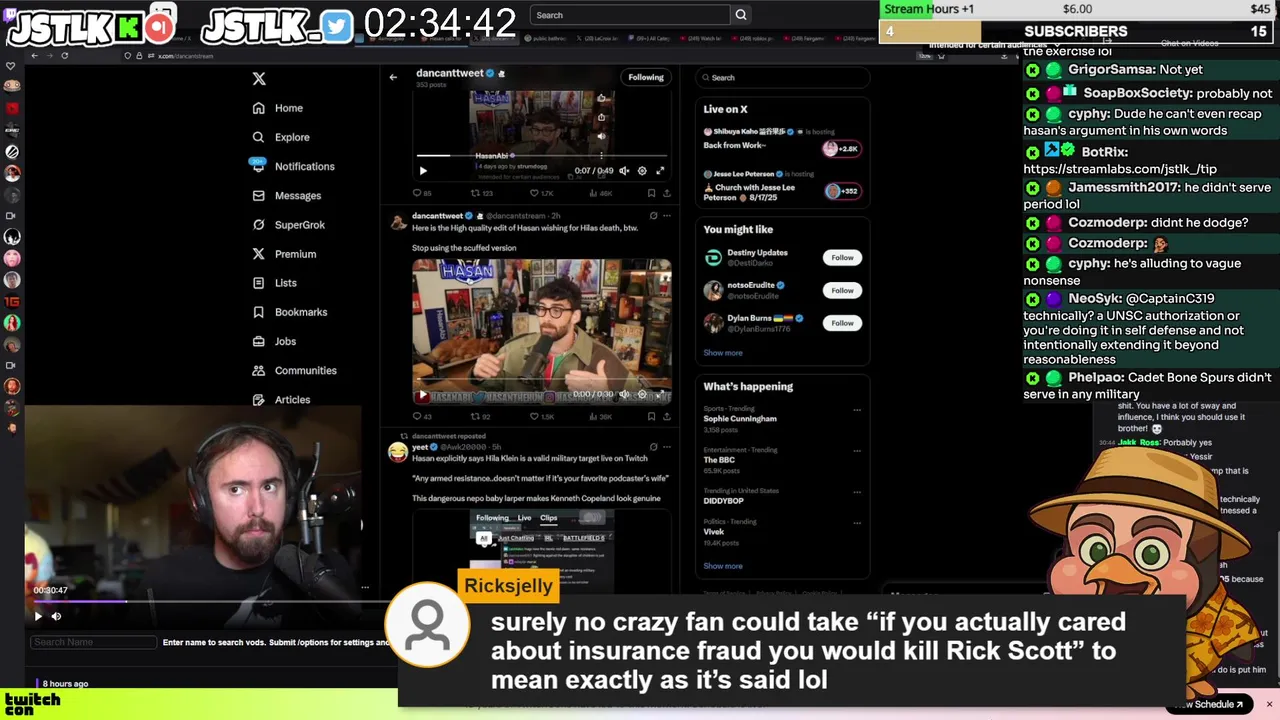Open SuperGrok in X sidebar
Viewport: 1280px width, 720px height.
coord(288,225)
